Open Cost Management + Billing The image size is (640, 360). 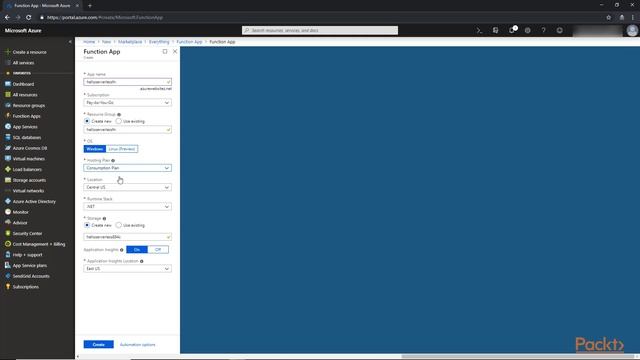click(x=35, y=244)
